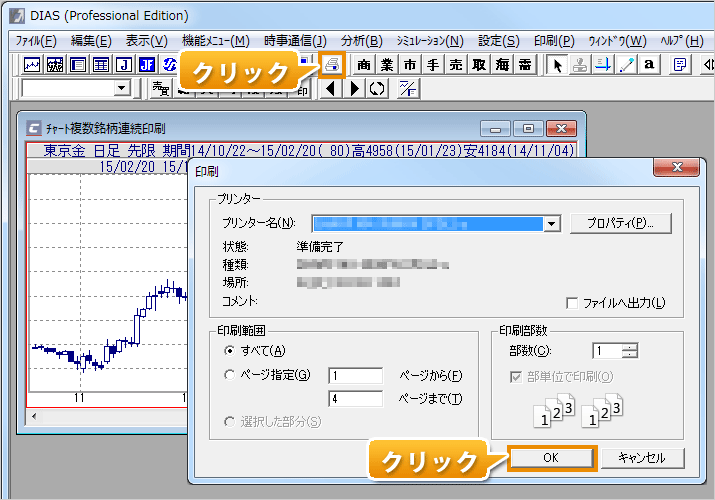This screenshot has height=500, width=715.
Task: Enable the ファイルへ出力 checkbox
Action: click(x=573, y=303)
